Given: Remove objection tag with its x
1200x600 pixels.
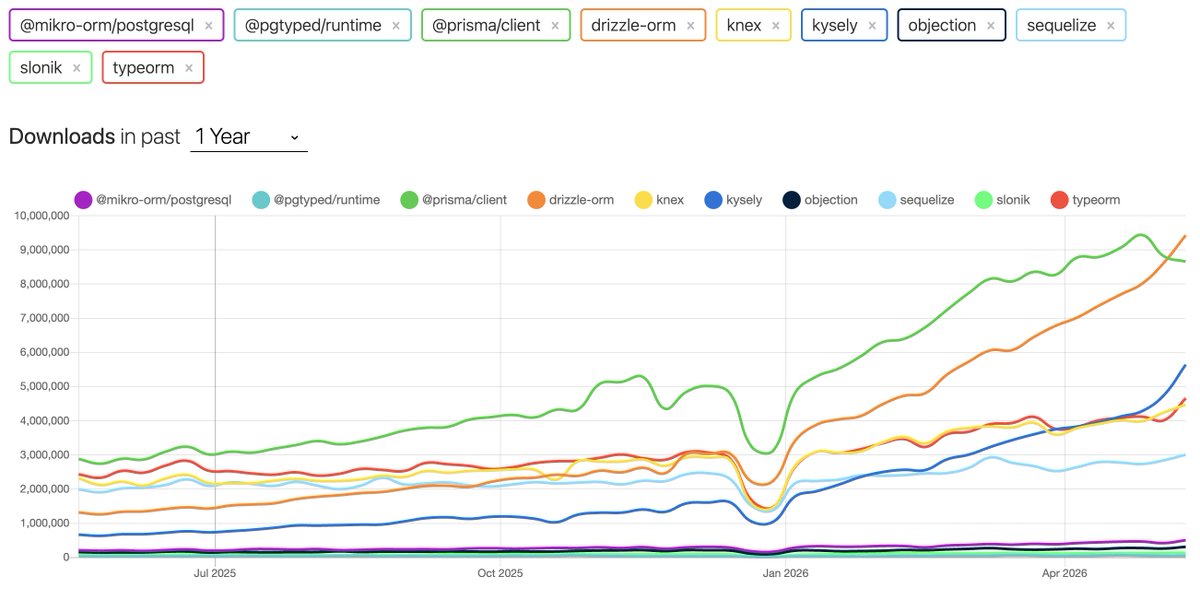Looking at the screenshot, I should [991, 25].
